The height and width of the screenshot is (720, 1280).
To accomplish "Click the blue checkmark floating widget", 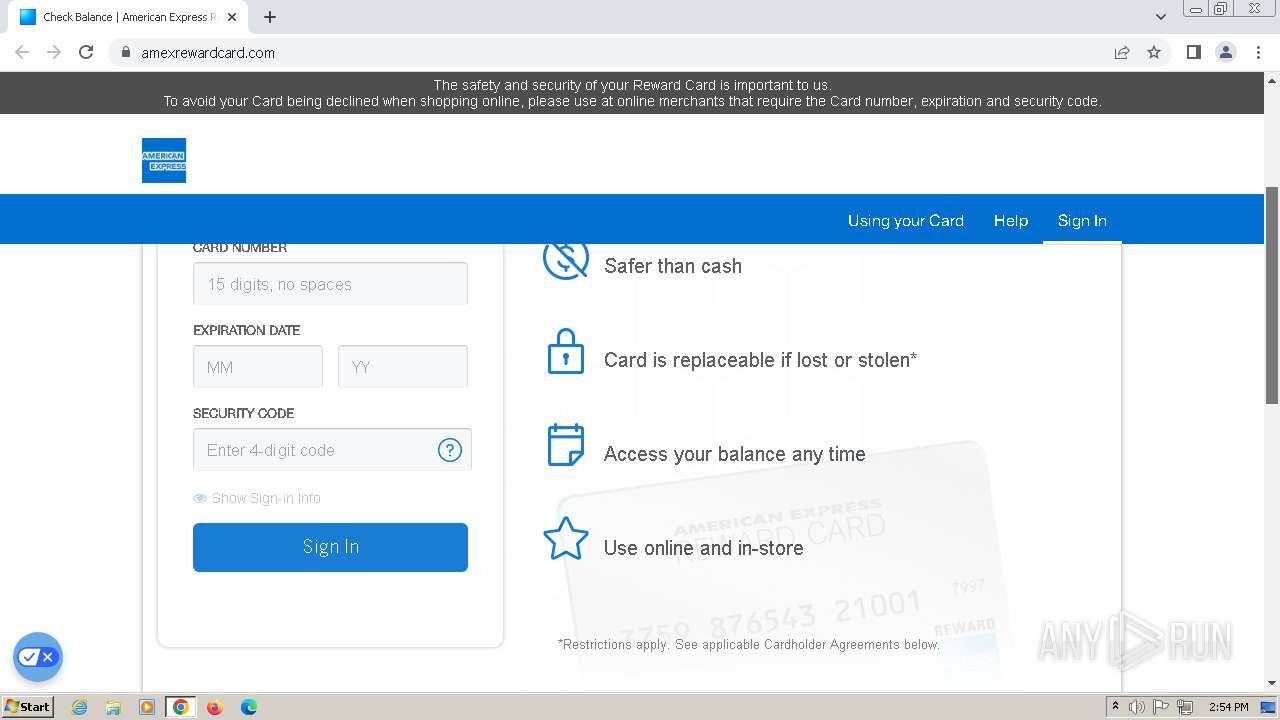I will coord(38,657).
